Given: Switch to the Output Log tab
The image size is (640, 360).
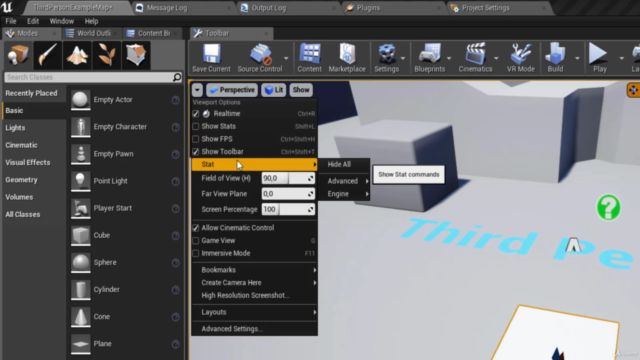Looking at the screenshot, I should click(x=288, y=8).
